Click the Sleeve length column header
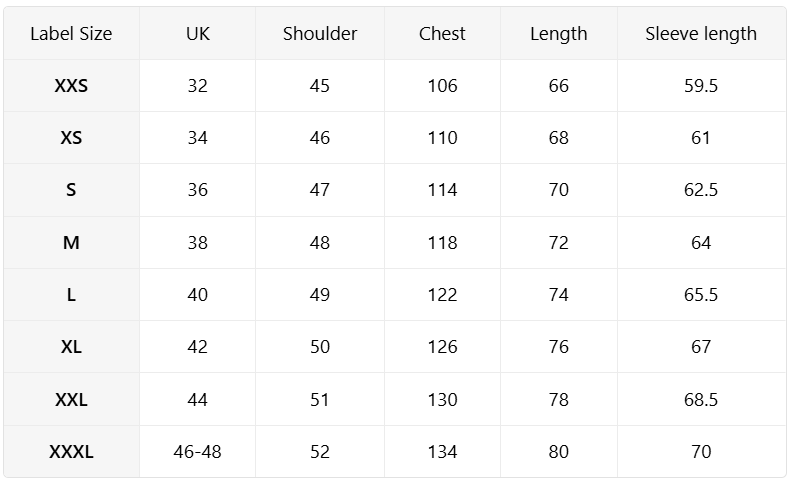 pos(701,33)
